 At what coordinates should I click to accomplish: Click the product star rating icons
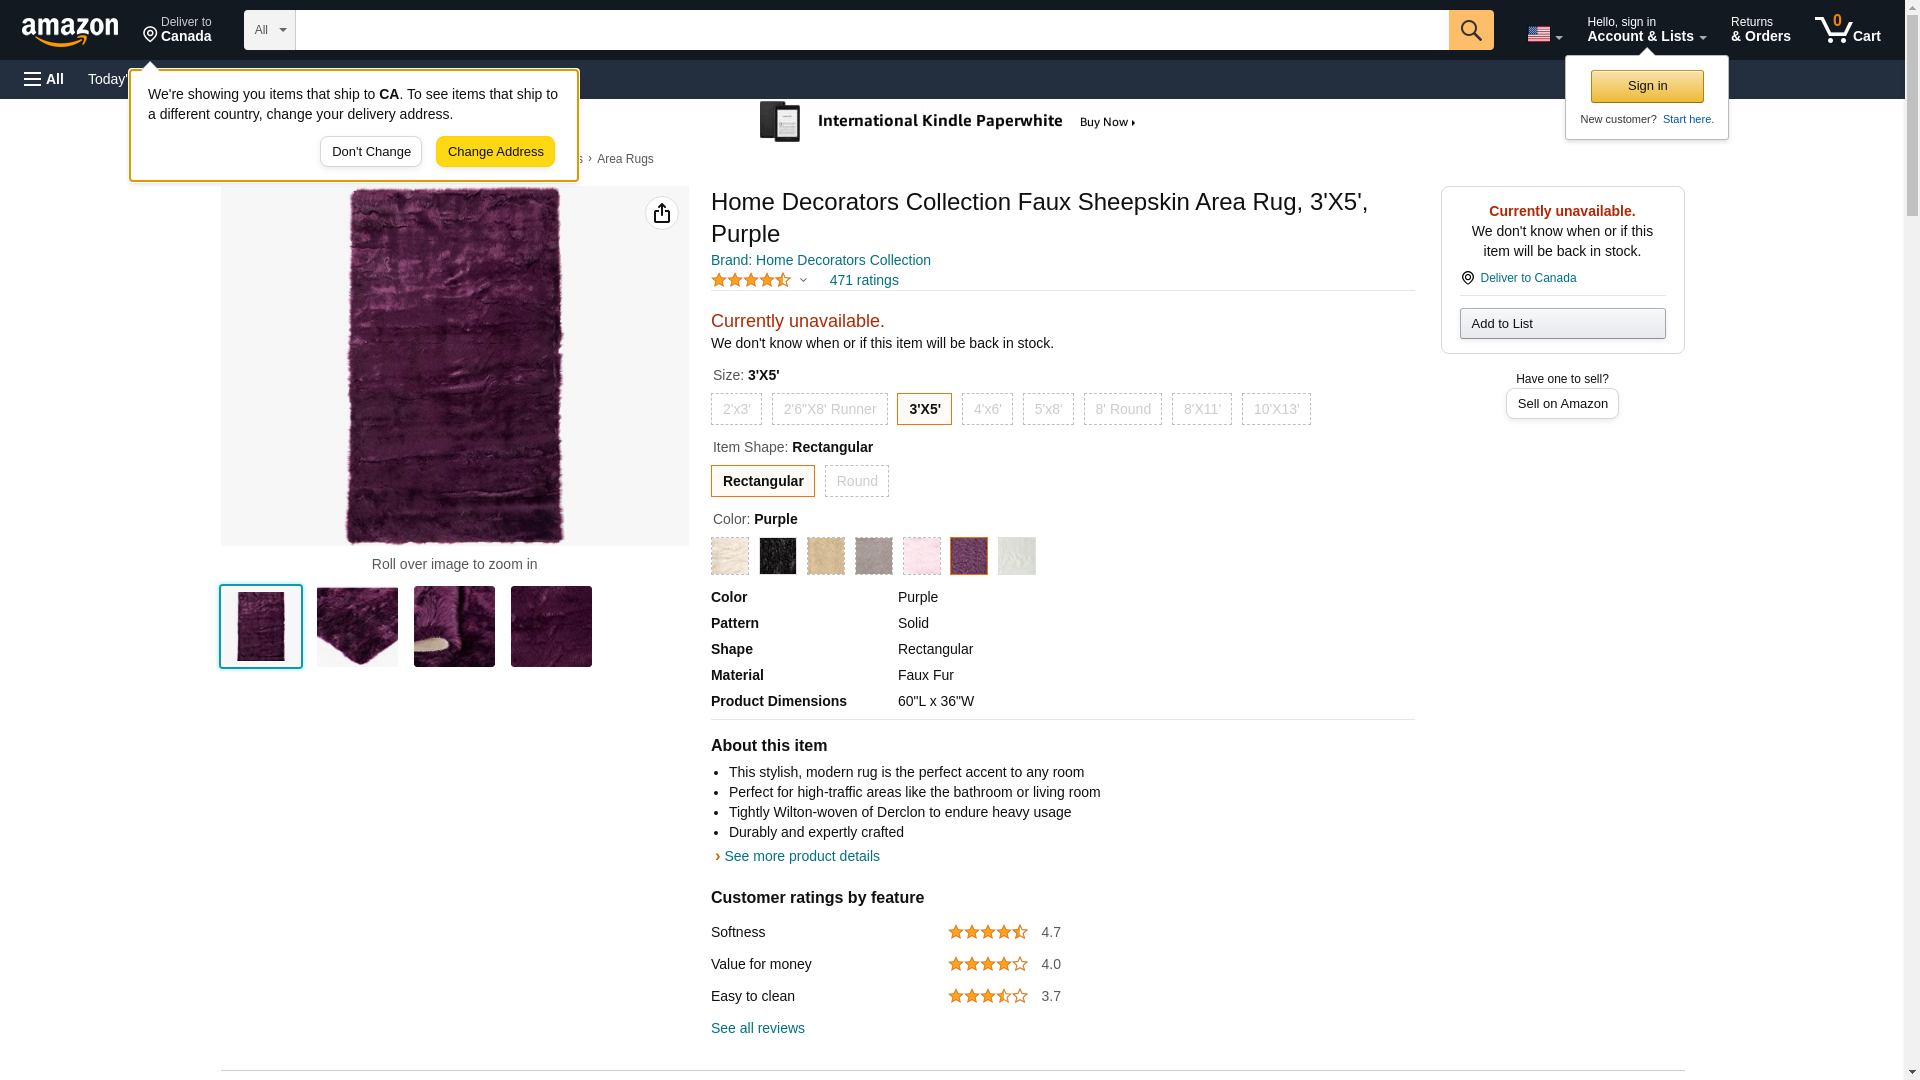pos(751,281)
